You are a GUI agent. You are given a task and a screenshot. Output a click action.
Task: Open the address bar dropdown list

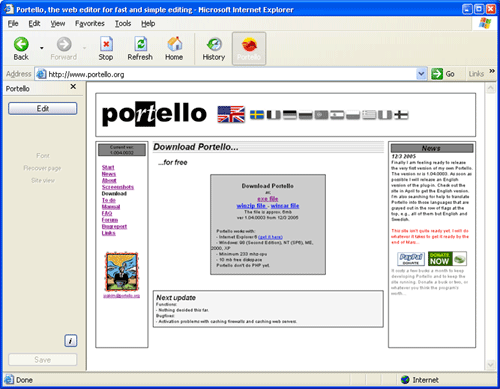click(x=421, y=74)
